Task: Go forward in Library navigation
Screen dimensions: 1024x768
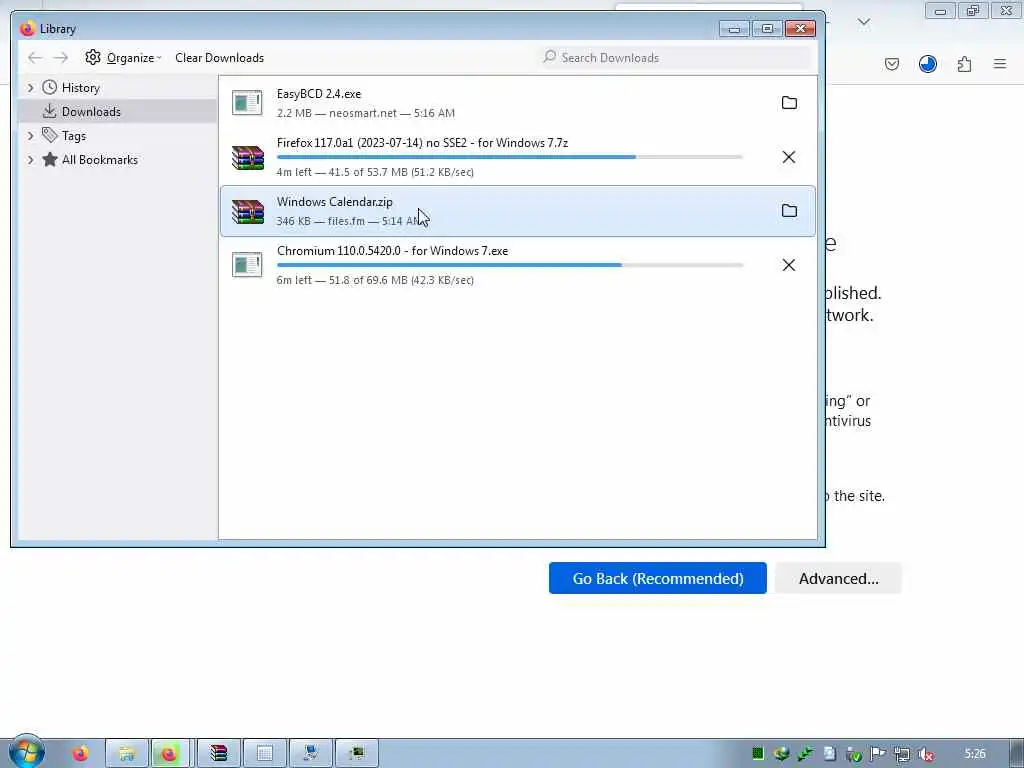Action: (61, 57)
